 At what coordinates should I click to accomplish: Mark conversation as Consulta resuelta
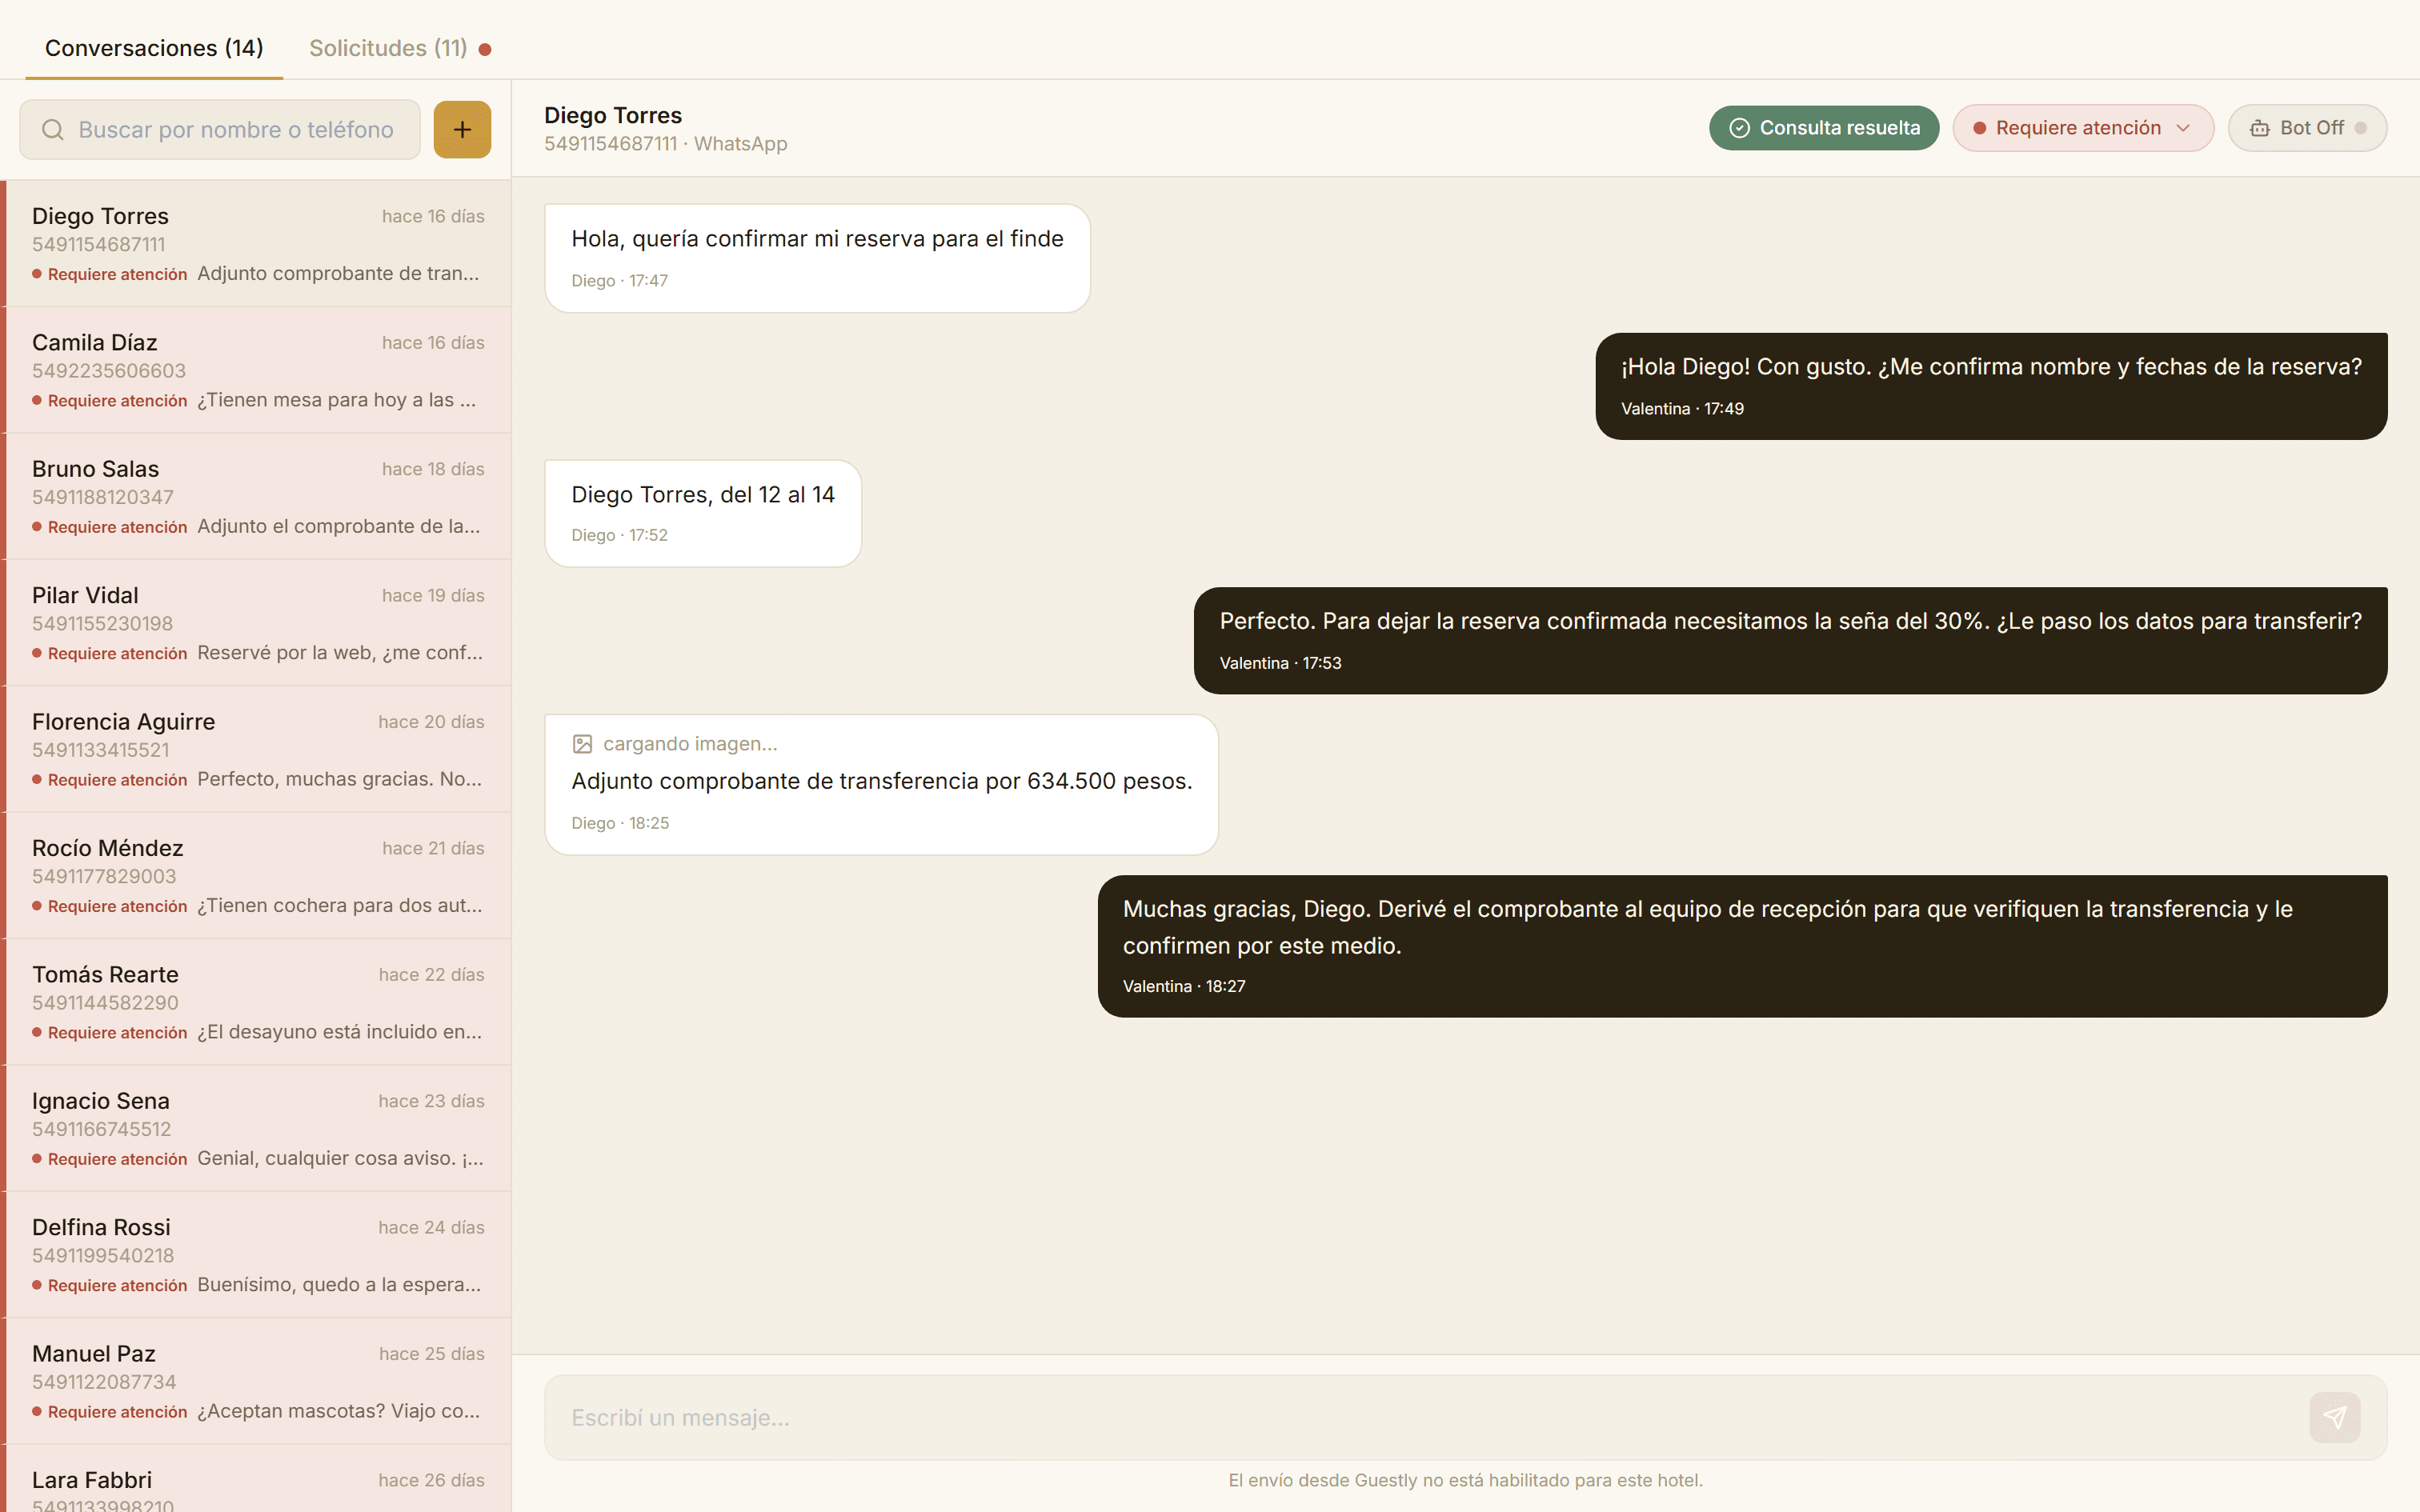(1824, 128)
